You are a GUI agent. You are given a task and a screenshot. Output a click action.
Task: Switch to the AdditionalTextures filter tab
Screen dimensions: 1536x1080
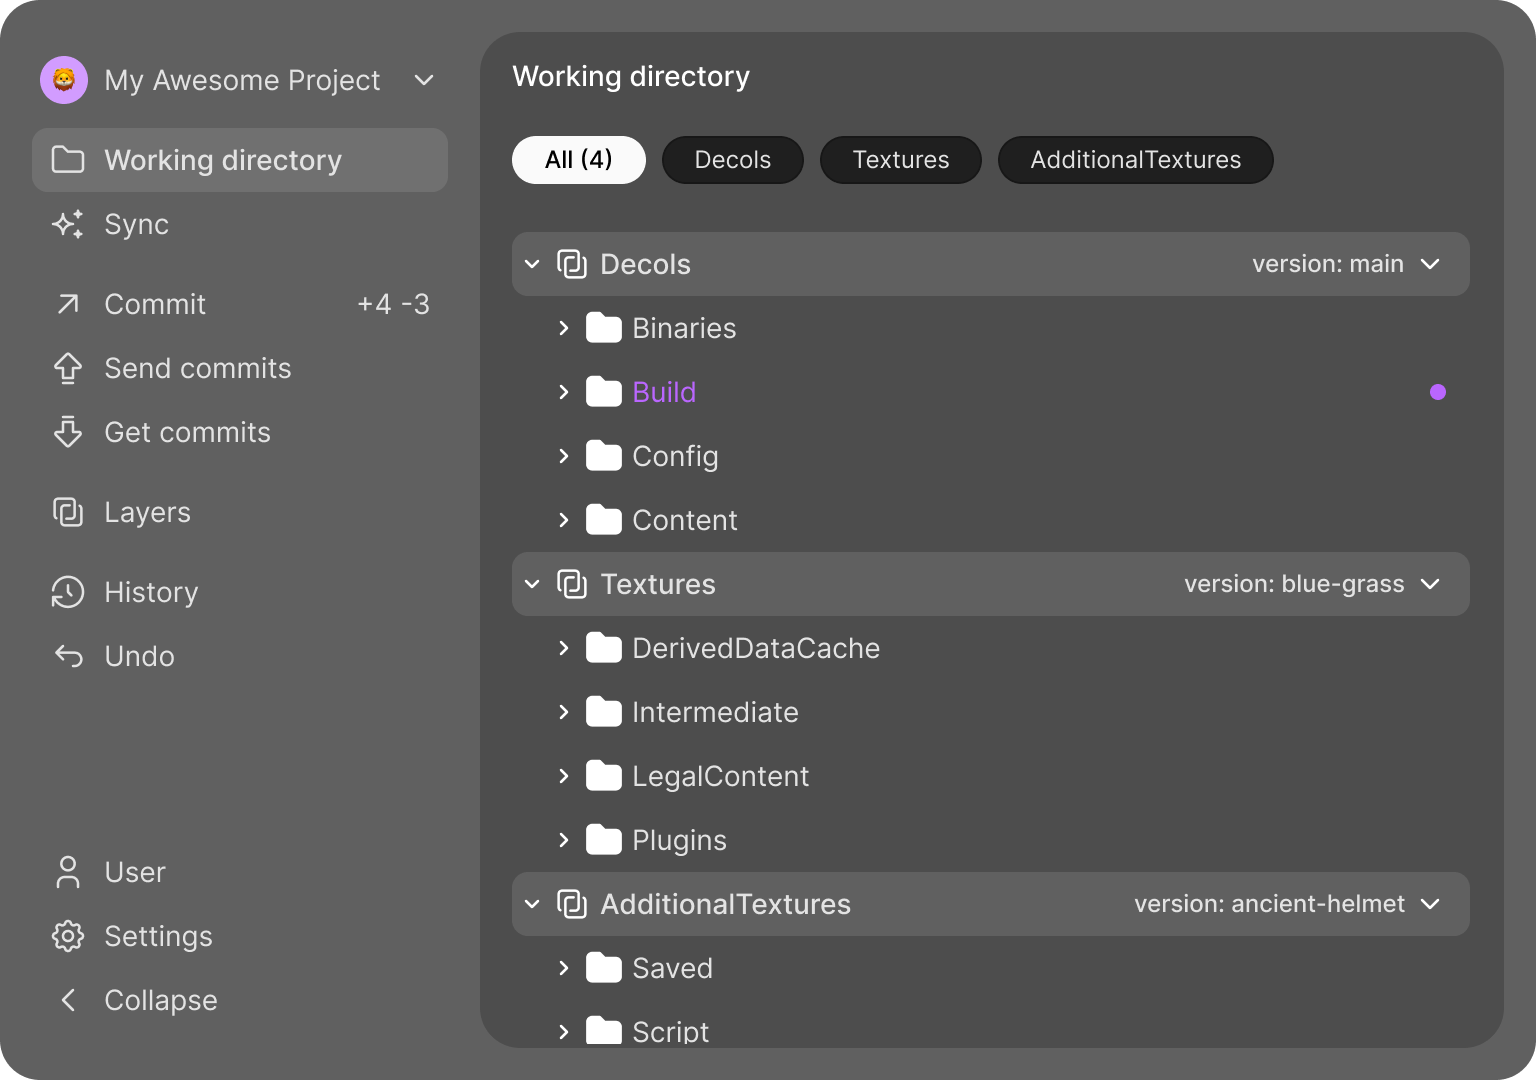pos(1135,160)
